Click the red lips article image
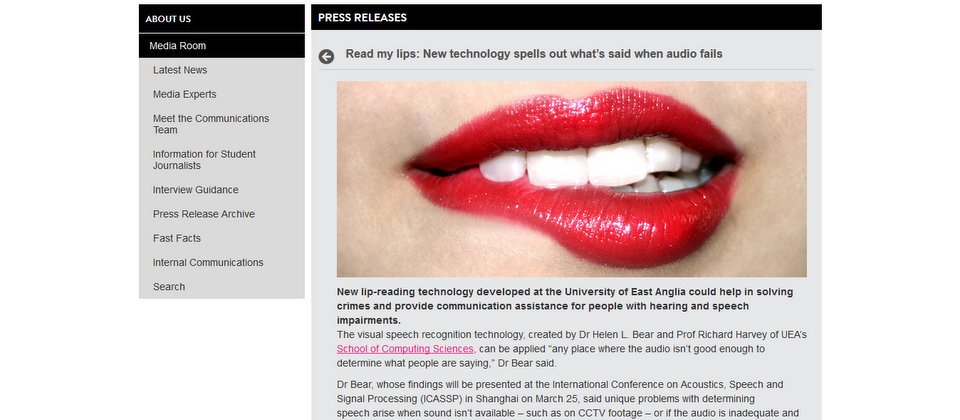The height and width of the screenshot is (420, 960). (x=571, y=179)
